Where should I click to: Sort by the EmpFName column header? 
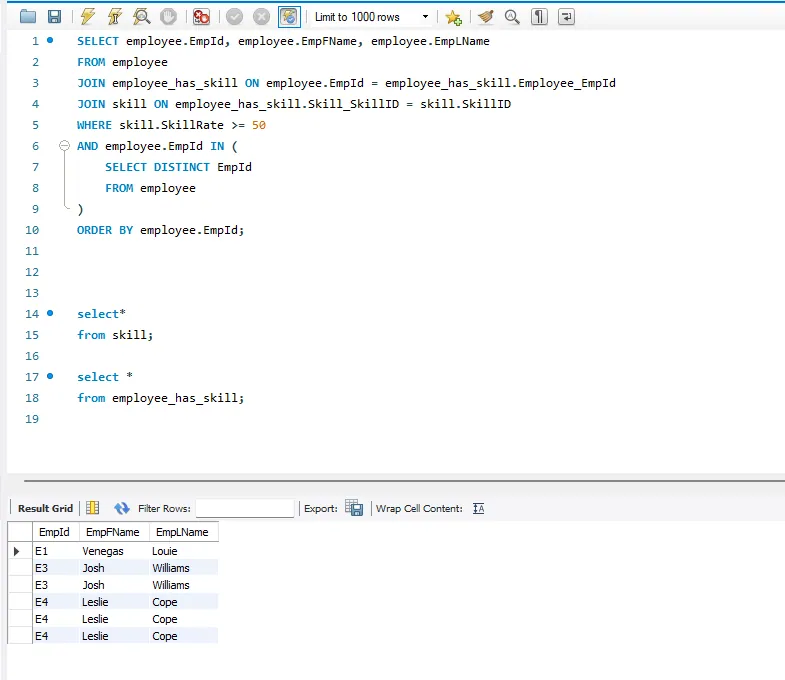pos(114,532)
